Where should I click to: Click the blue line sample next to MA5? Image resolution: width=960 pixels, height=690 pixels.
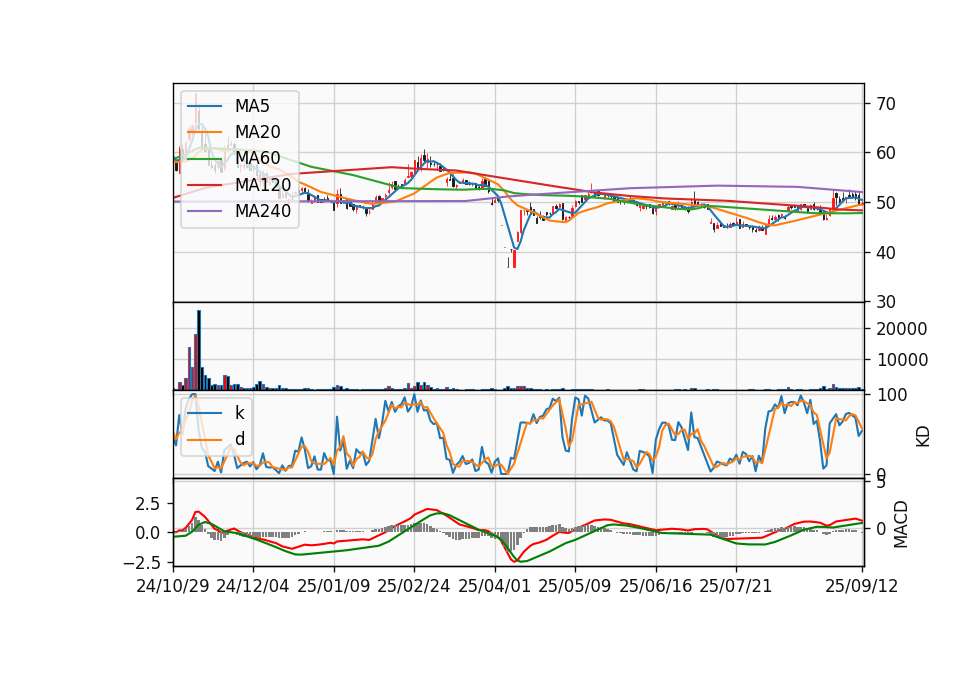204,106
